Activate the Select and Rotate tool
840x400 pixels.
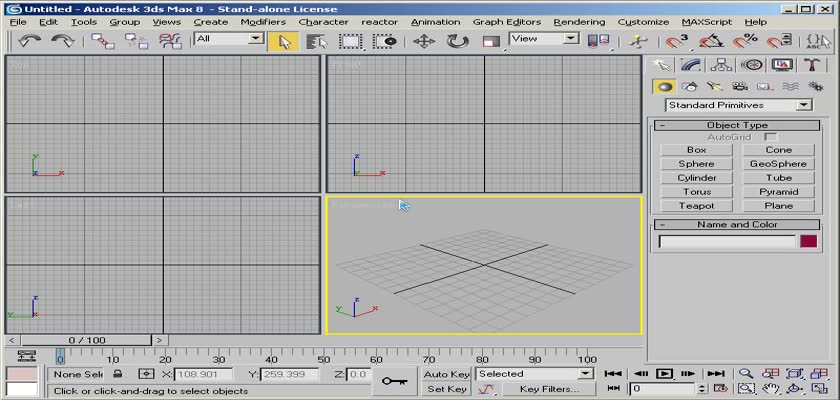[x=457, y=42]
